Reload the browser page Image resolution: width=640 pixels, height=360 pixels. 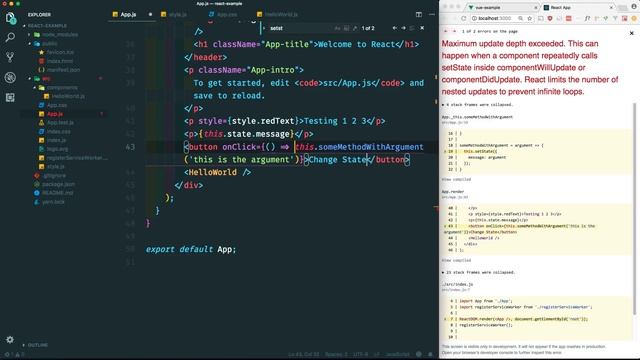point(463,18)
